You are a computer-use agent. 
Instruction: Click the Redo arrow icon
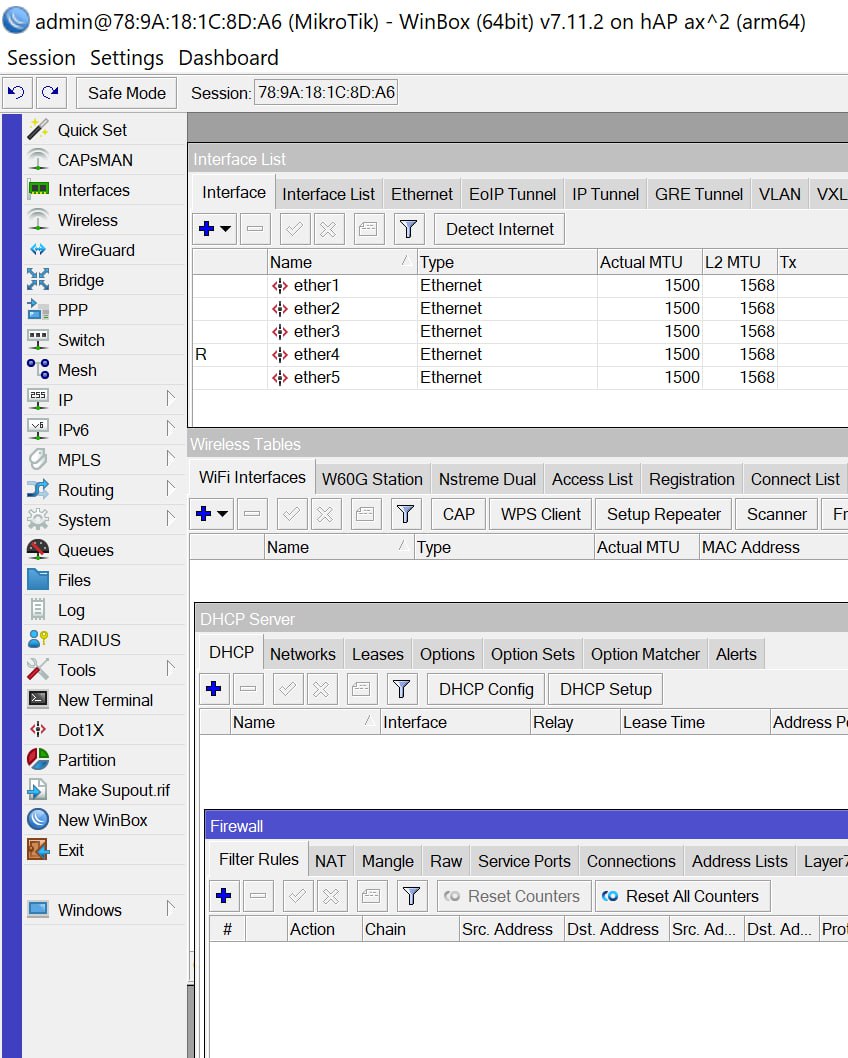(51, 92)
